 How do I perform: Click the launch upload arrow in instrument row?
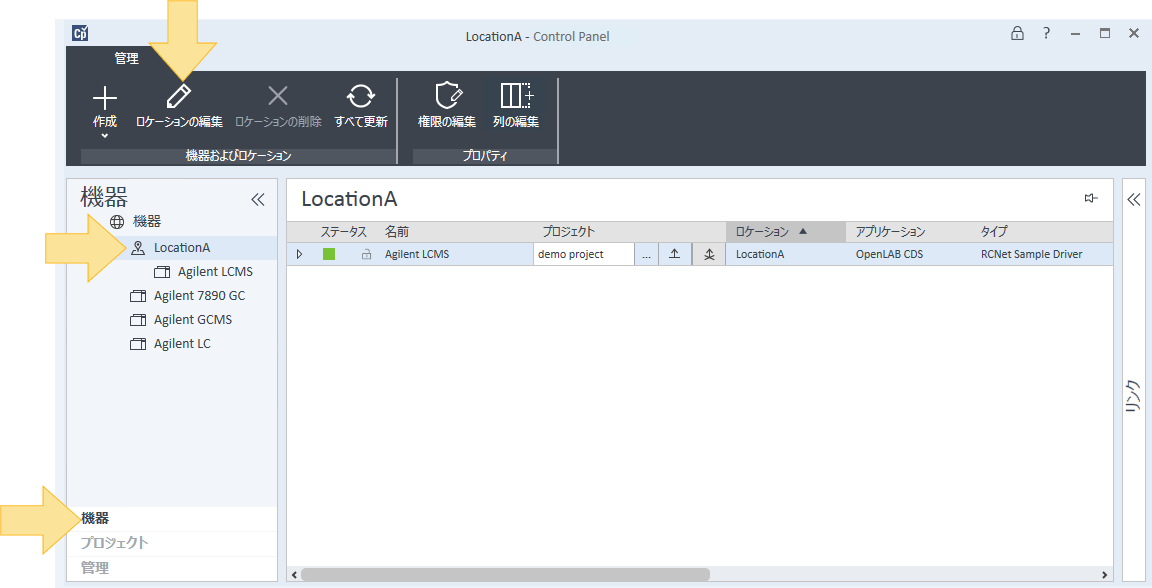[674, 254]
